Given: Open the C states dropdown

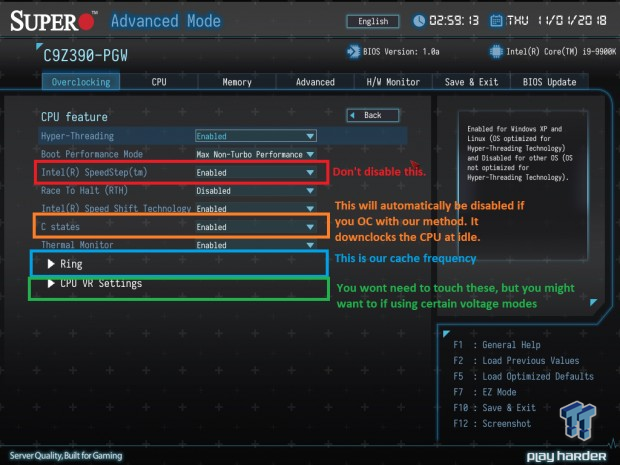Looking at the screenshot, I should pos(256,227).
